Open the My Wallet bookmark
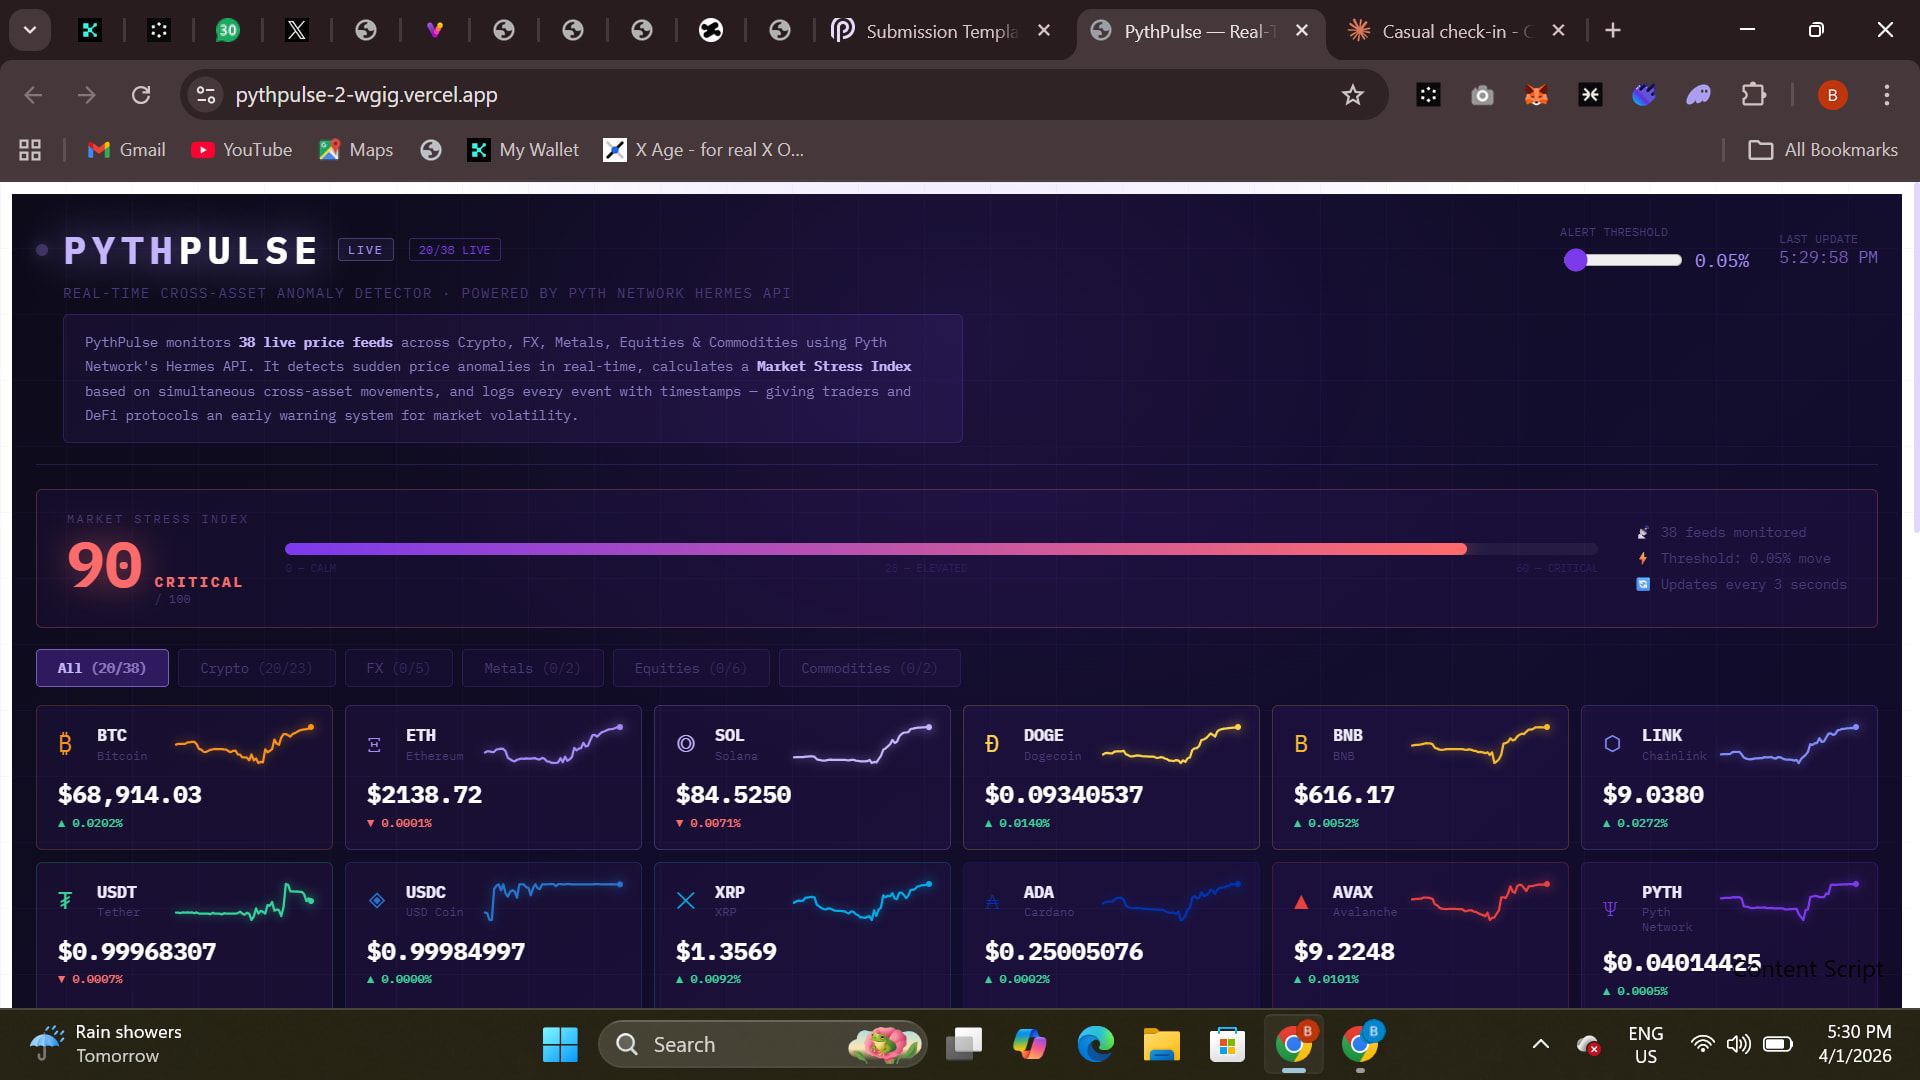 click(x=523, y=150)
